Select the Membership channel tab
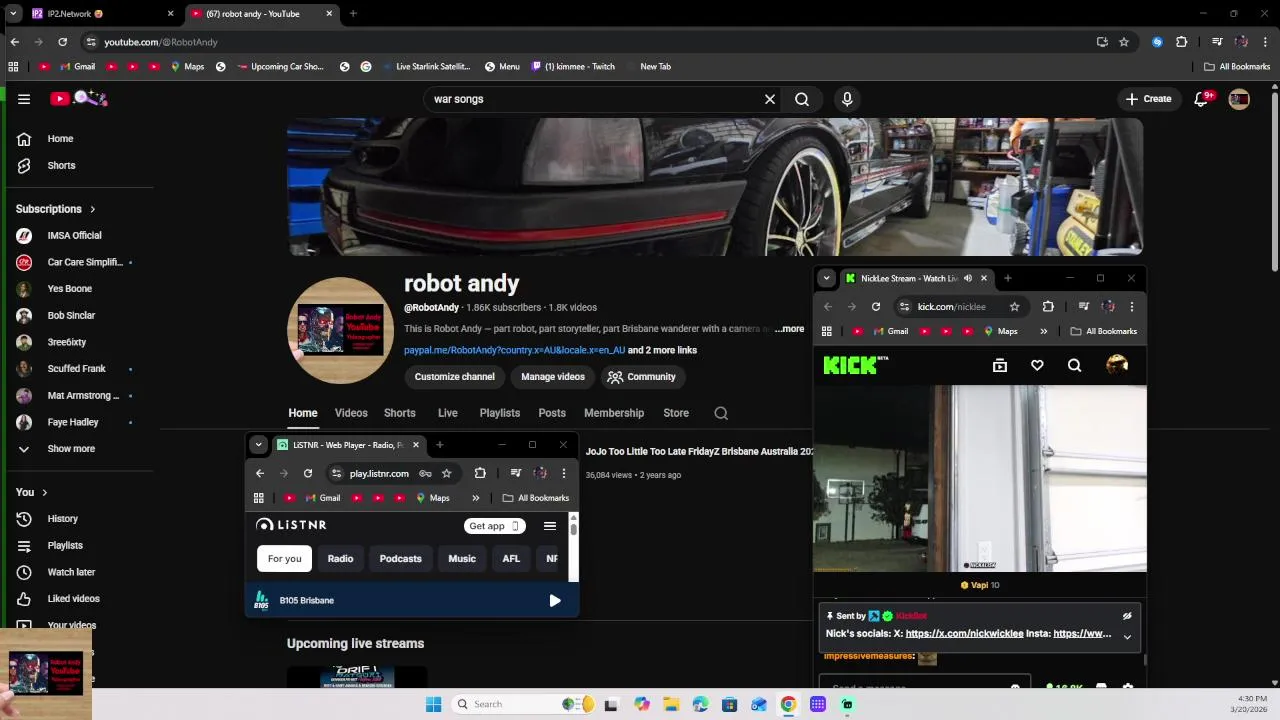This screenshot has height=720, width=1280. click(614, 413)
